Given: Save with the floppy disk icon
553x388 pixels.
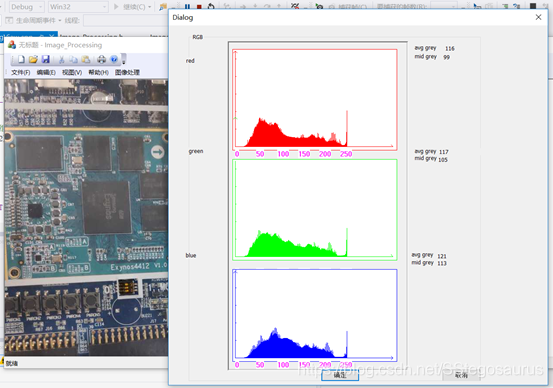Looking at the screenshot, I should click(x=45, y=59).
